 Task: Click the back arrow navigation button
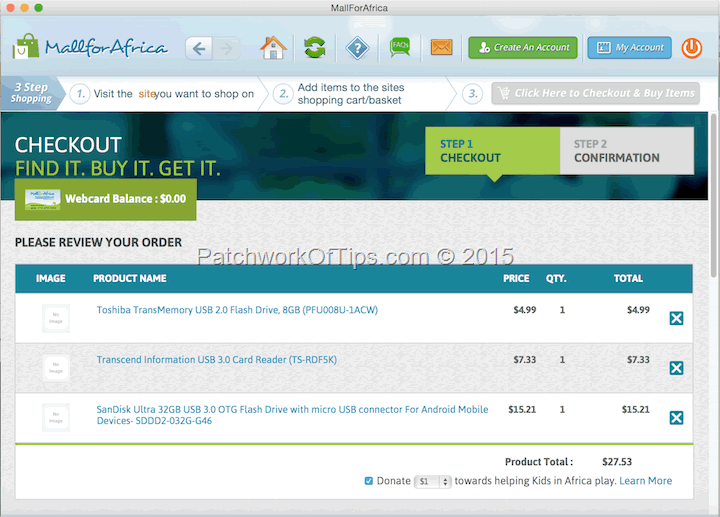pyautogui.click(x=199, y=48)
